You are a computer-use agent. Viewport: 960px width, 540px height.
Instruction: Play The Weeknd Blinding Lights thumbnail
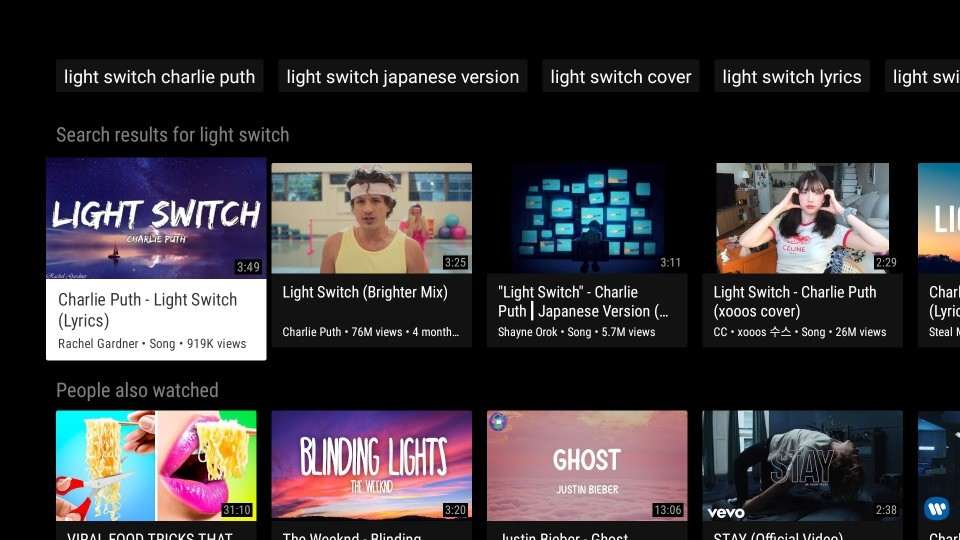[x=372, y=465]
